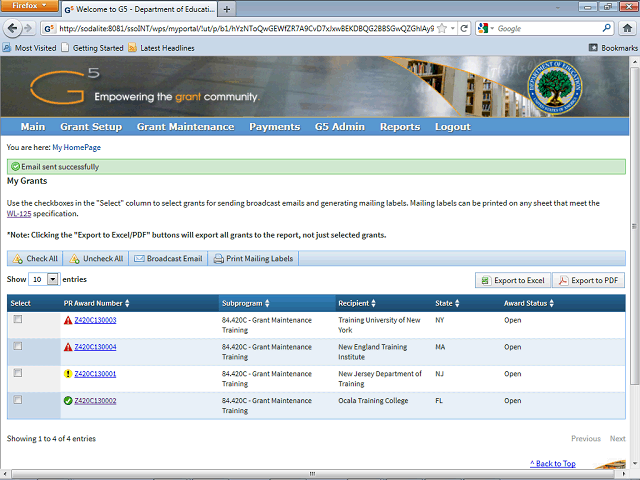Screen dimensions: 640x480
Task: Open the Getting Started bookmark
Action: 92,48
